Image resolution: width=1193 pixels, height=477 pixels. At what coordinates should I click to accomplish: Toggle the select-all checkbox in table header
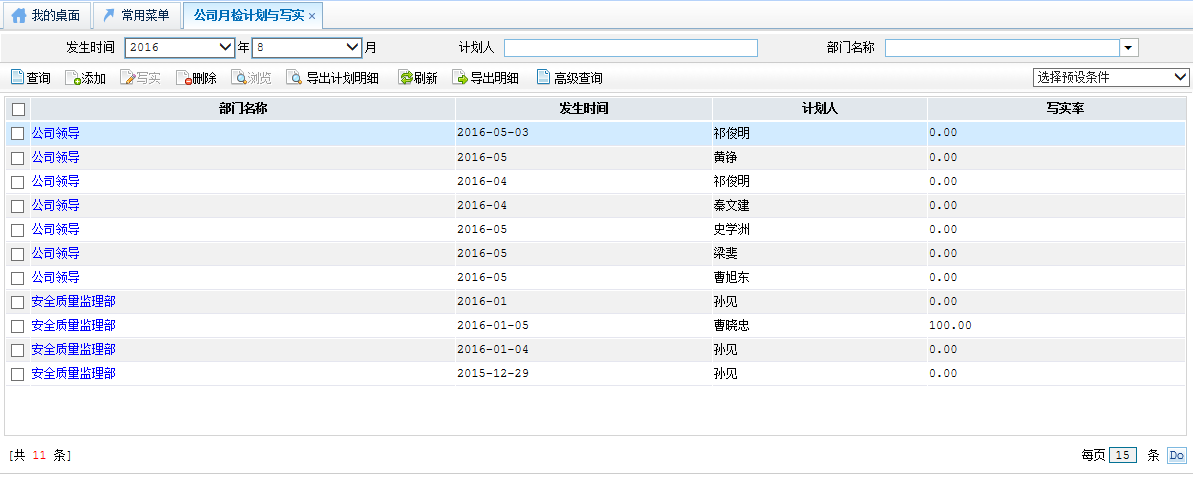coord(18,109)
